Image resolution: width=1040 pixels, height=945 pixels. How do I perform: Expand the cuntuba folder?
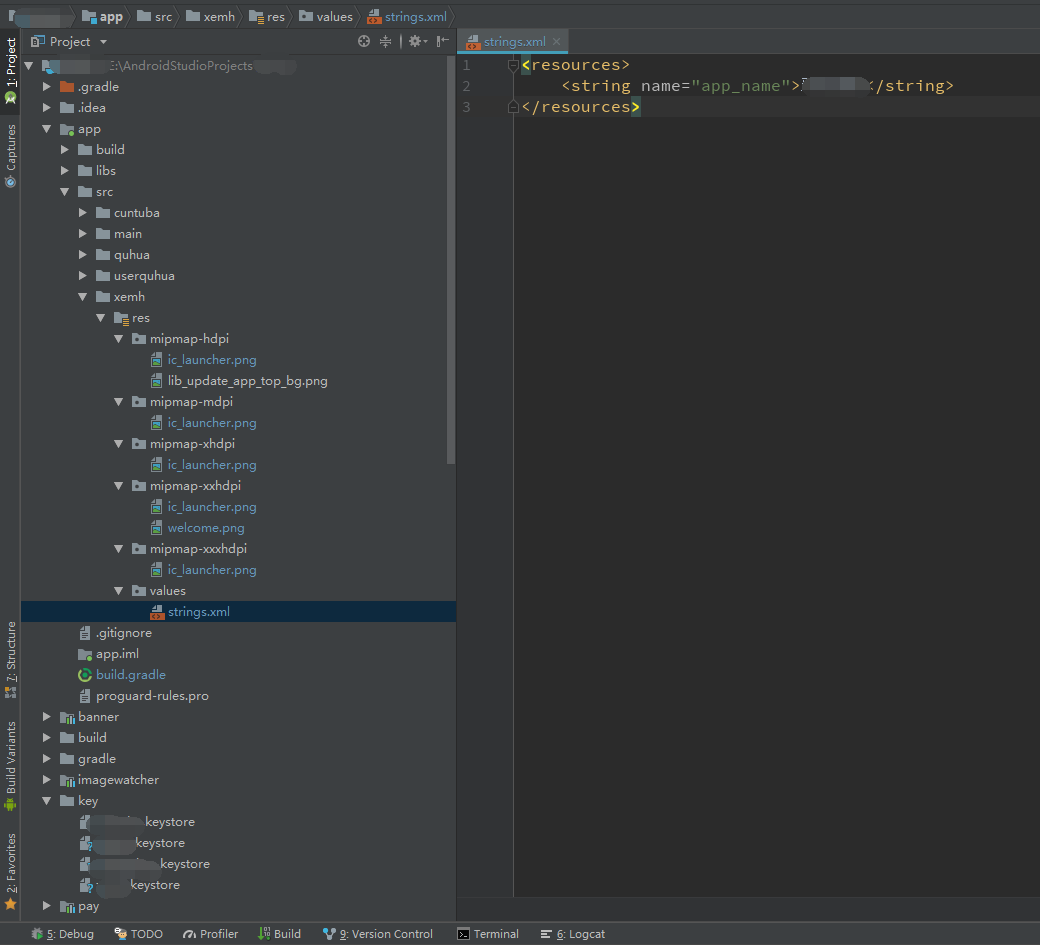82,212
